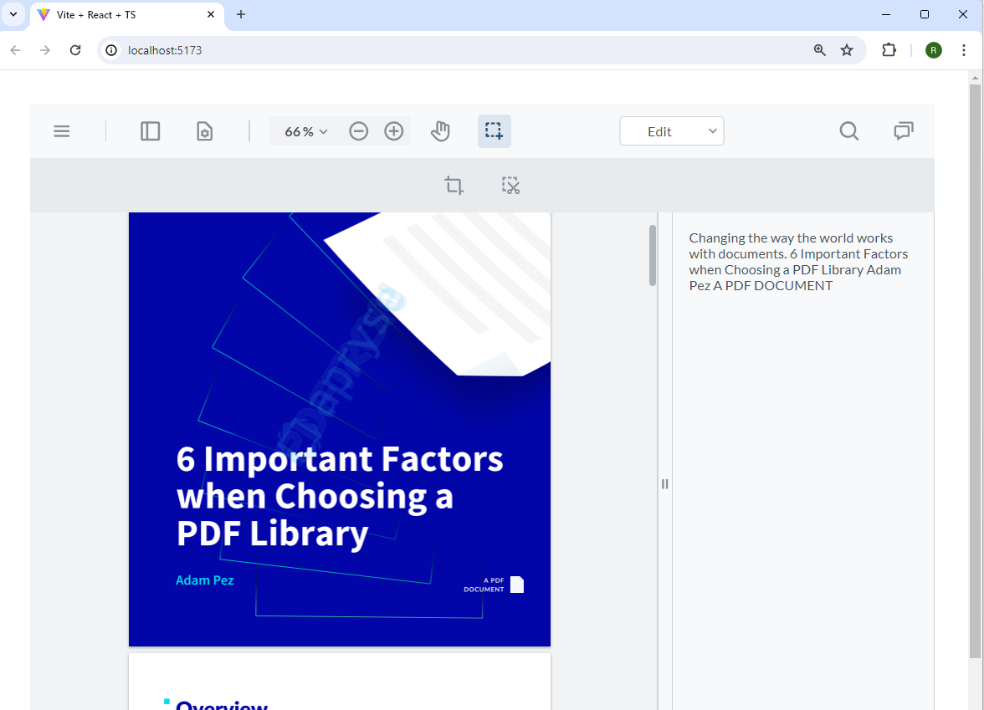Open the Chrome profile avatar
Image resolution: width=984 pixels, height=710 pixels.
[933, 50]
